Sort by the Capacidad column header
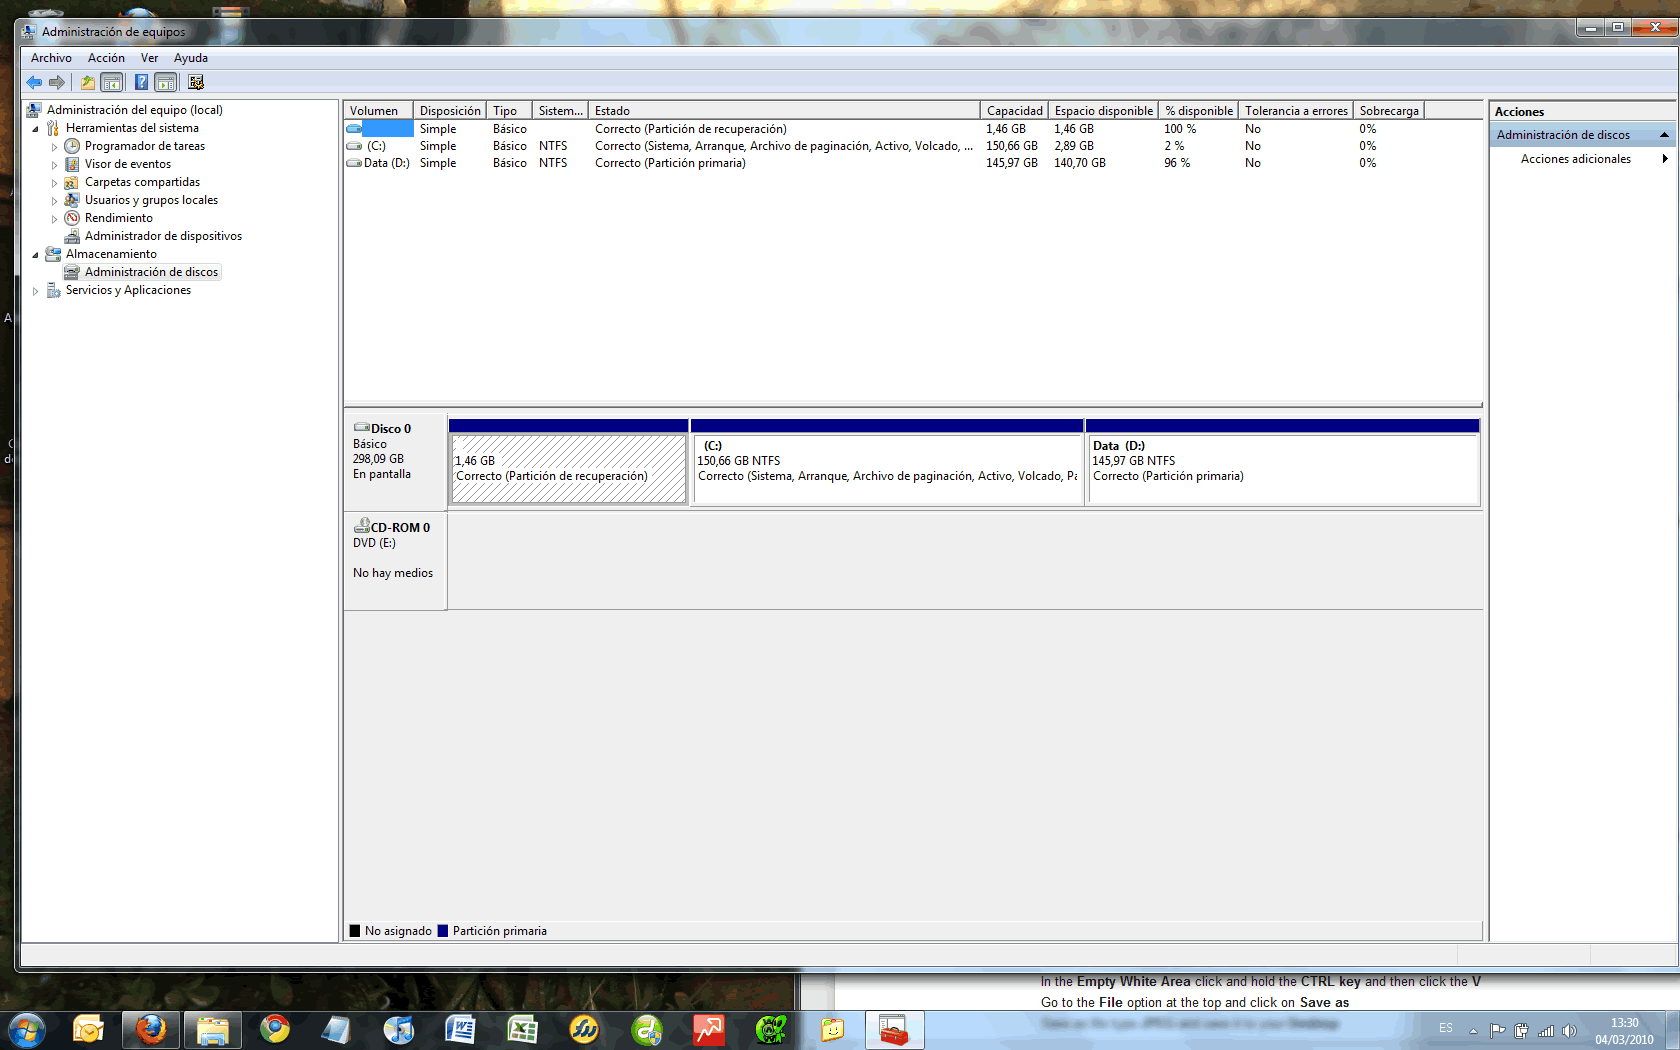Image resolution: width=1680 pixels, height=1050 pixels. (x=1014, y=111)
